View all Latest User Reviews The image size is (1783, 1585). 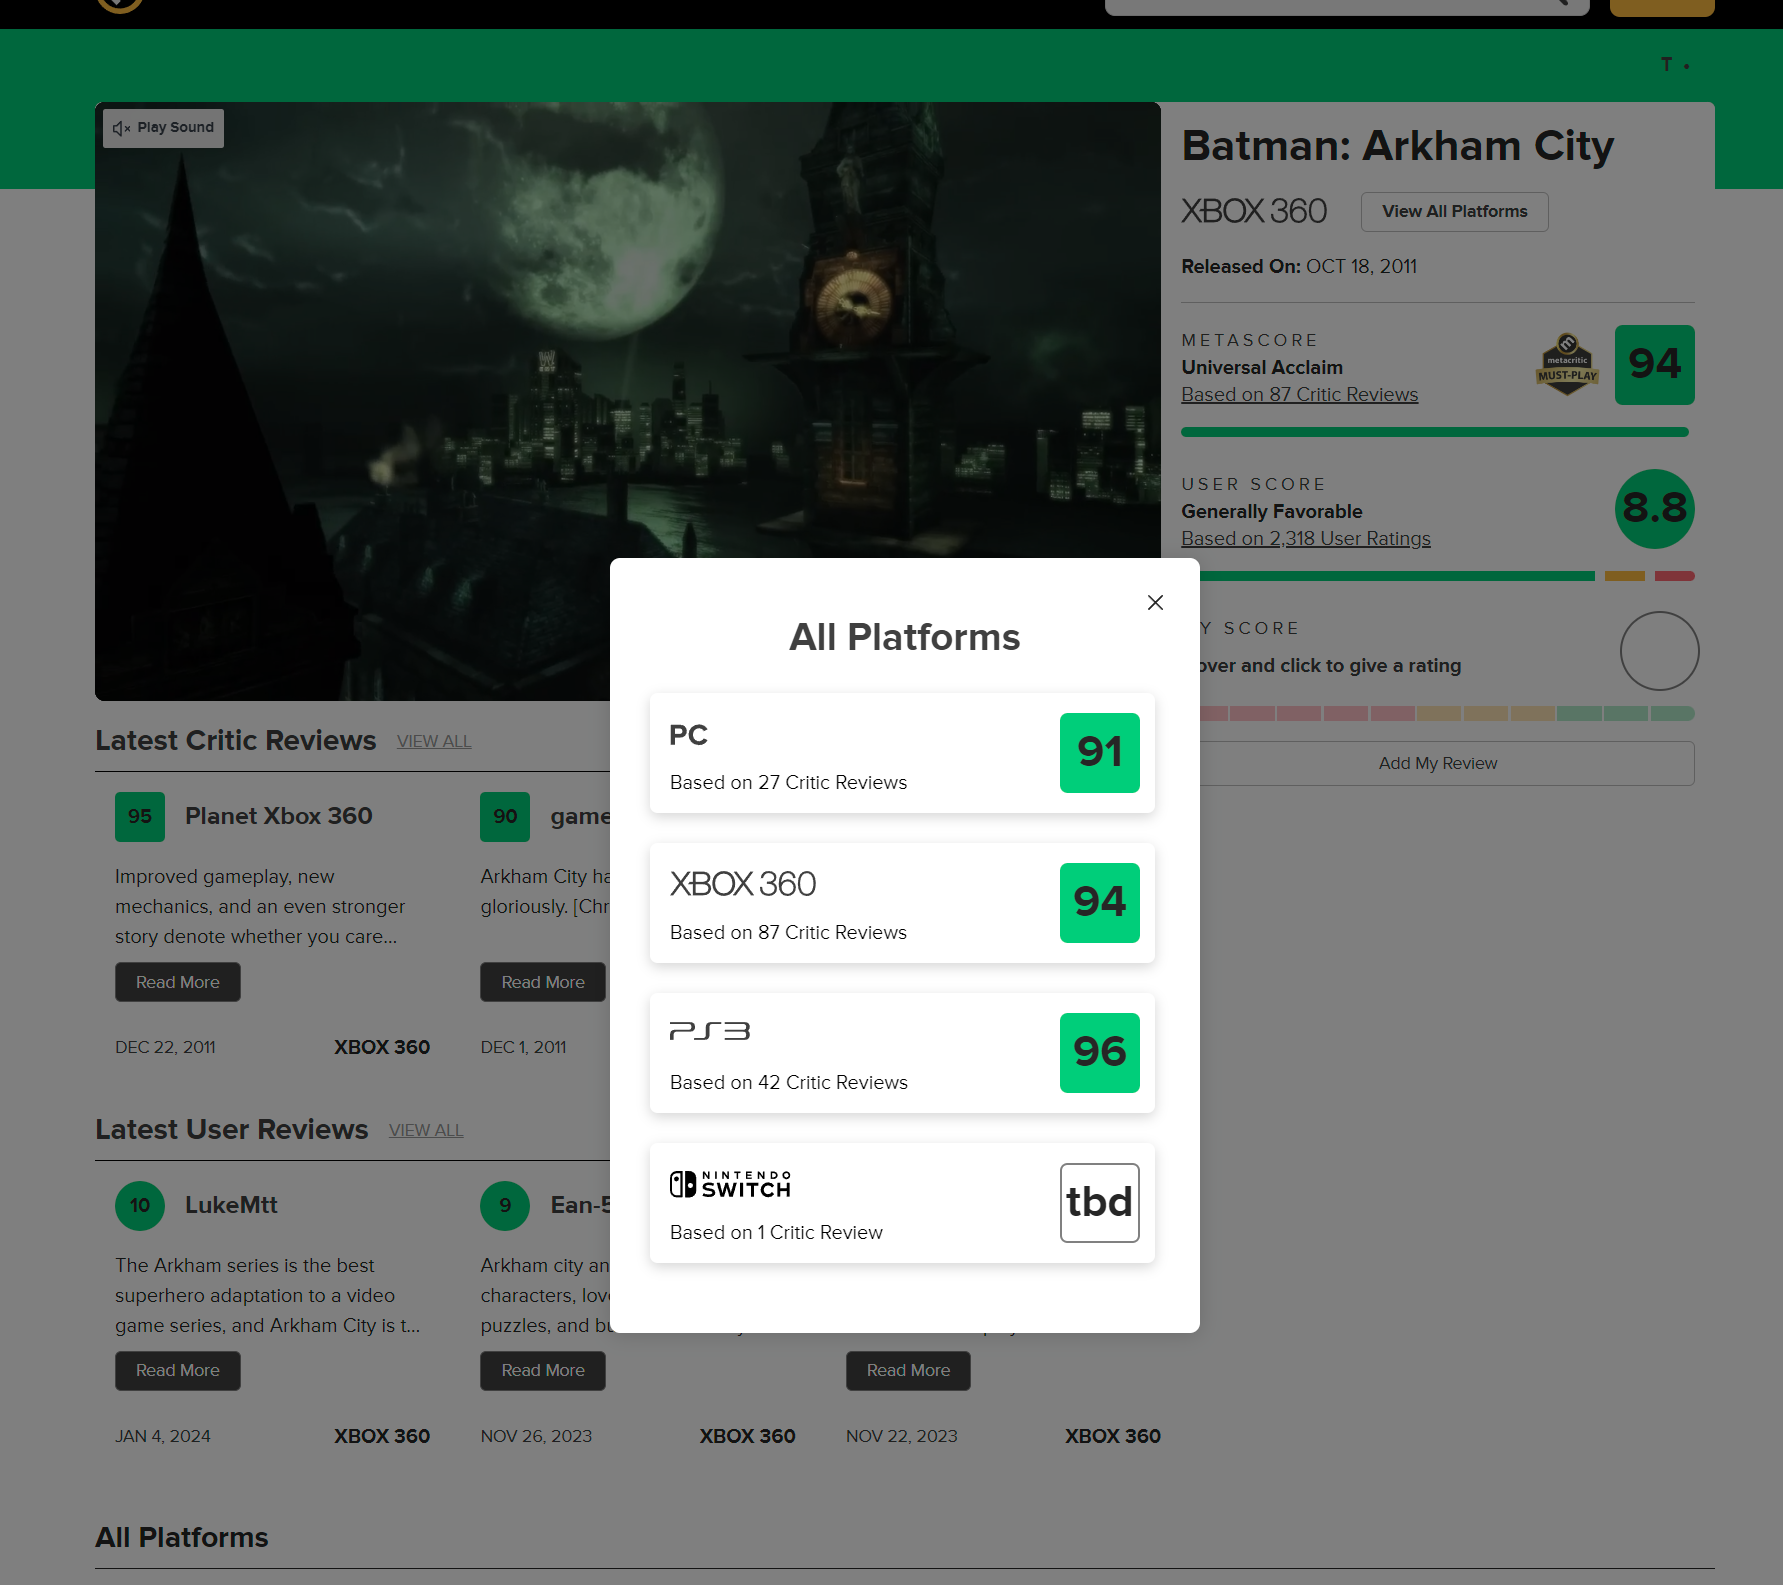[426, 1130]
